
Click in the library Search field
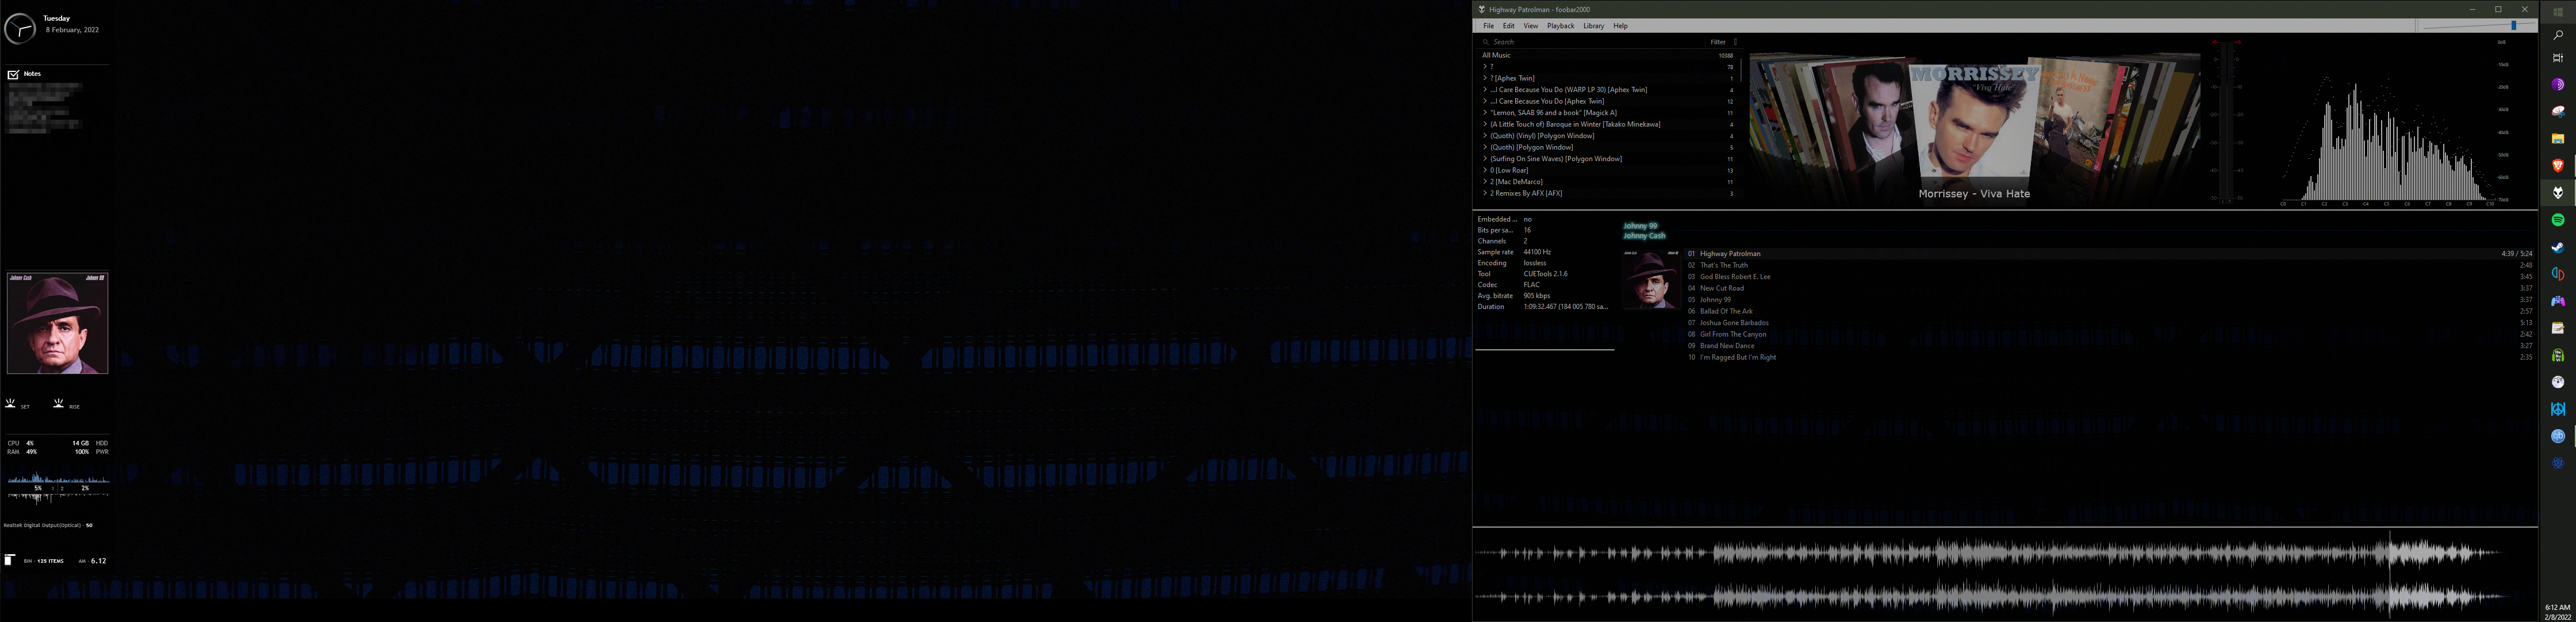(1590, 42)
